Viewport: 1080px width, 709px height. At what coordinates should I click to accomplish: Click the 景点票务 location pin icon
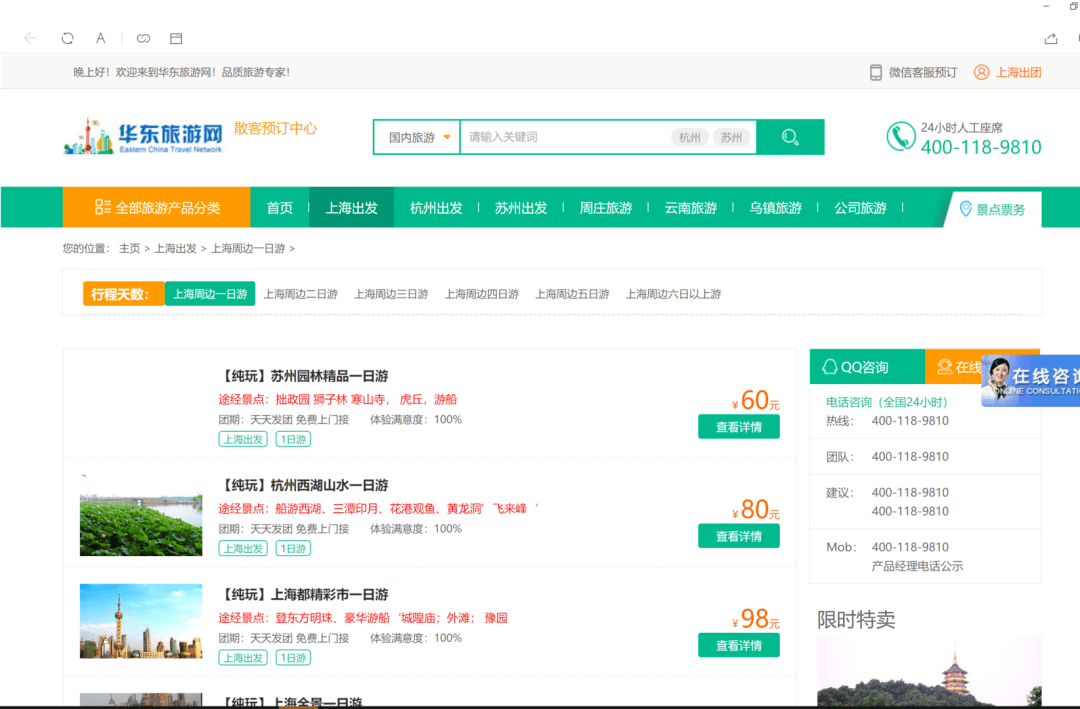[x=965, y=209]
